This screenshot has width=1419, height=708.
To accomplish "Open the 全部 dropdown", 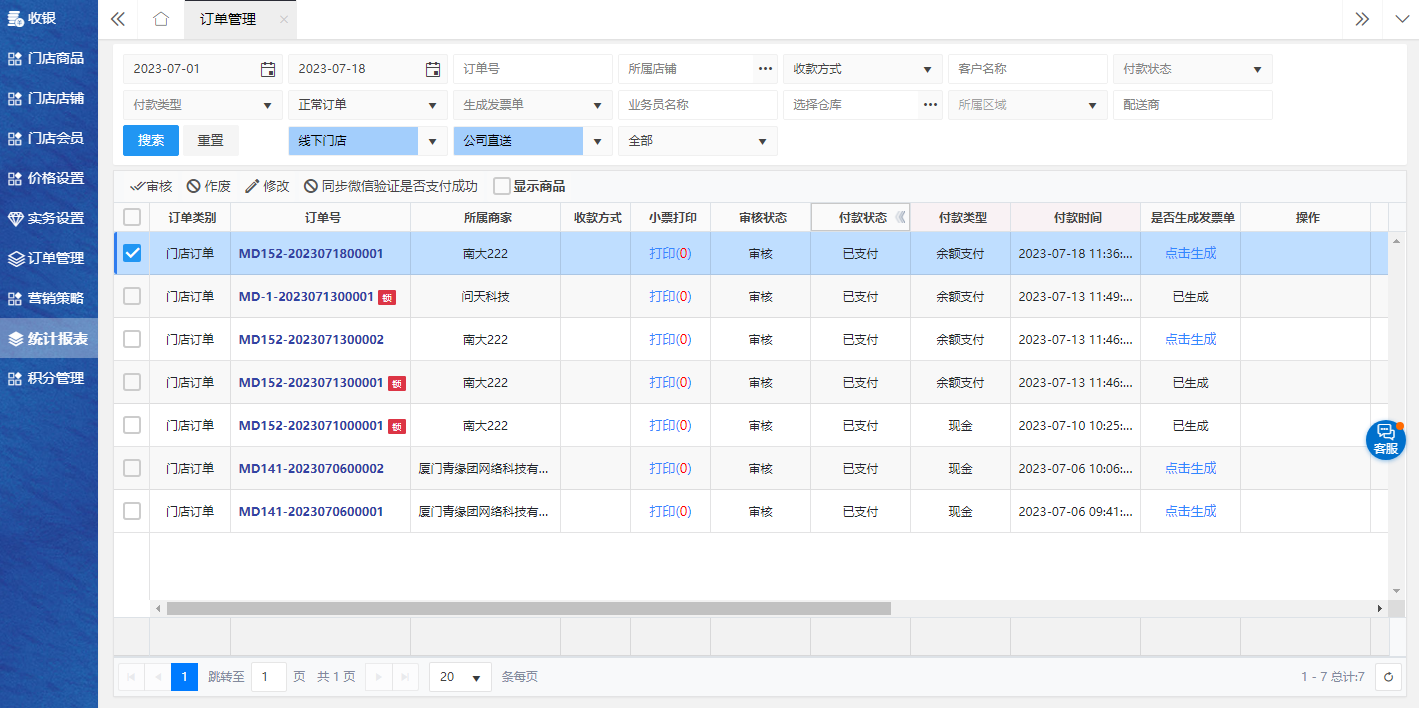I will [698, 141].
